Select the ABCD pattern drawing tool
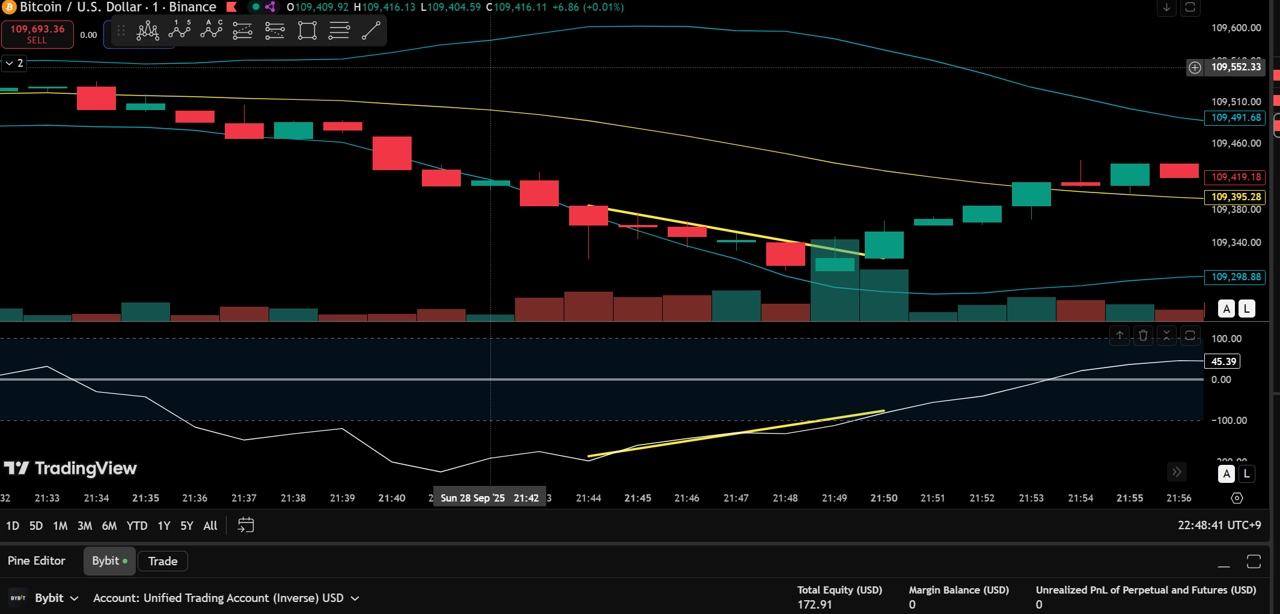 [x=212, y=31]
